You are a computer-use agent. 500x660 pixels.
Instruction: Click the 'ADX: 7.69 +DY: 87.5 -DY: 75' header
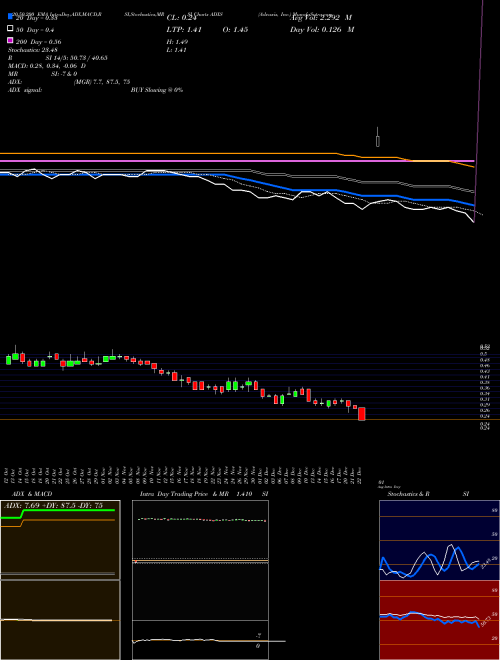pos(53,505)
